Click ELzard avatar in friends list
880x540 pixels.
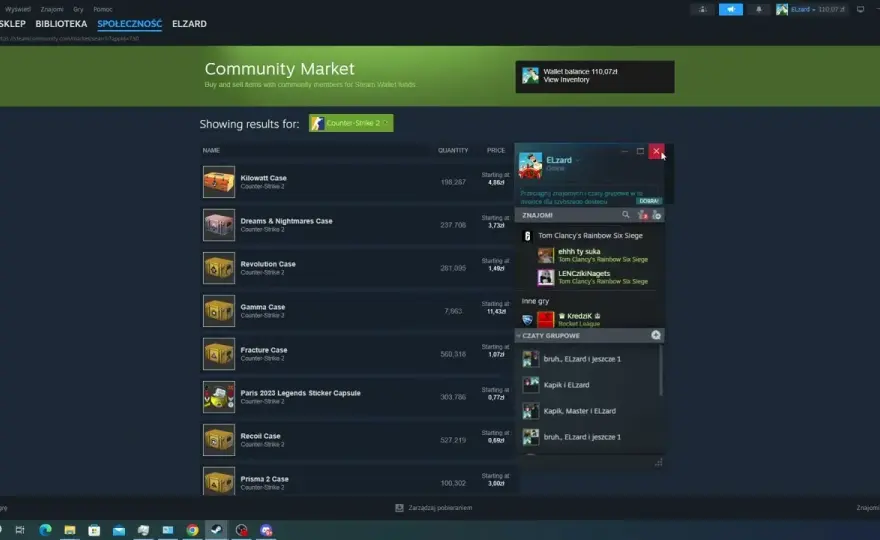pos(530,166)
